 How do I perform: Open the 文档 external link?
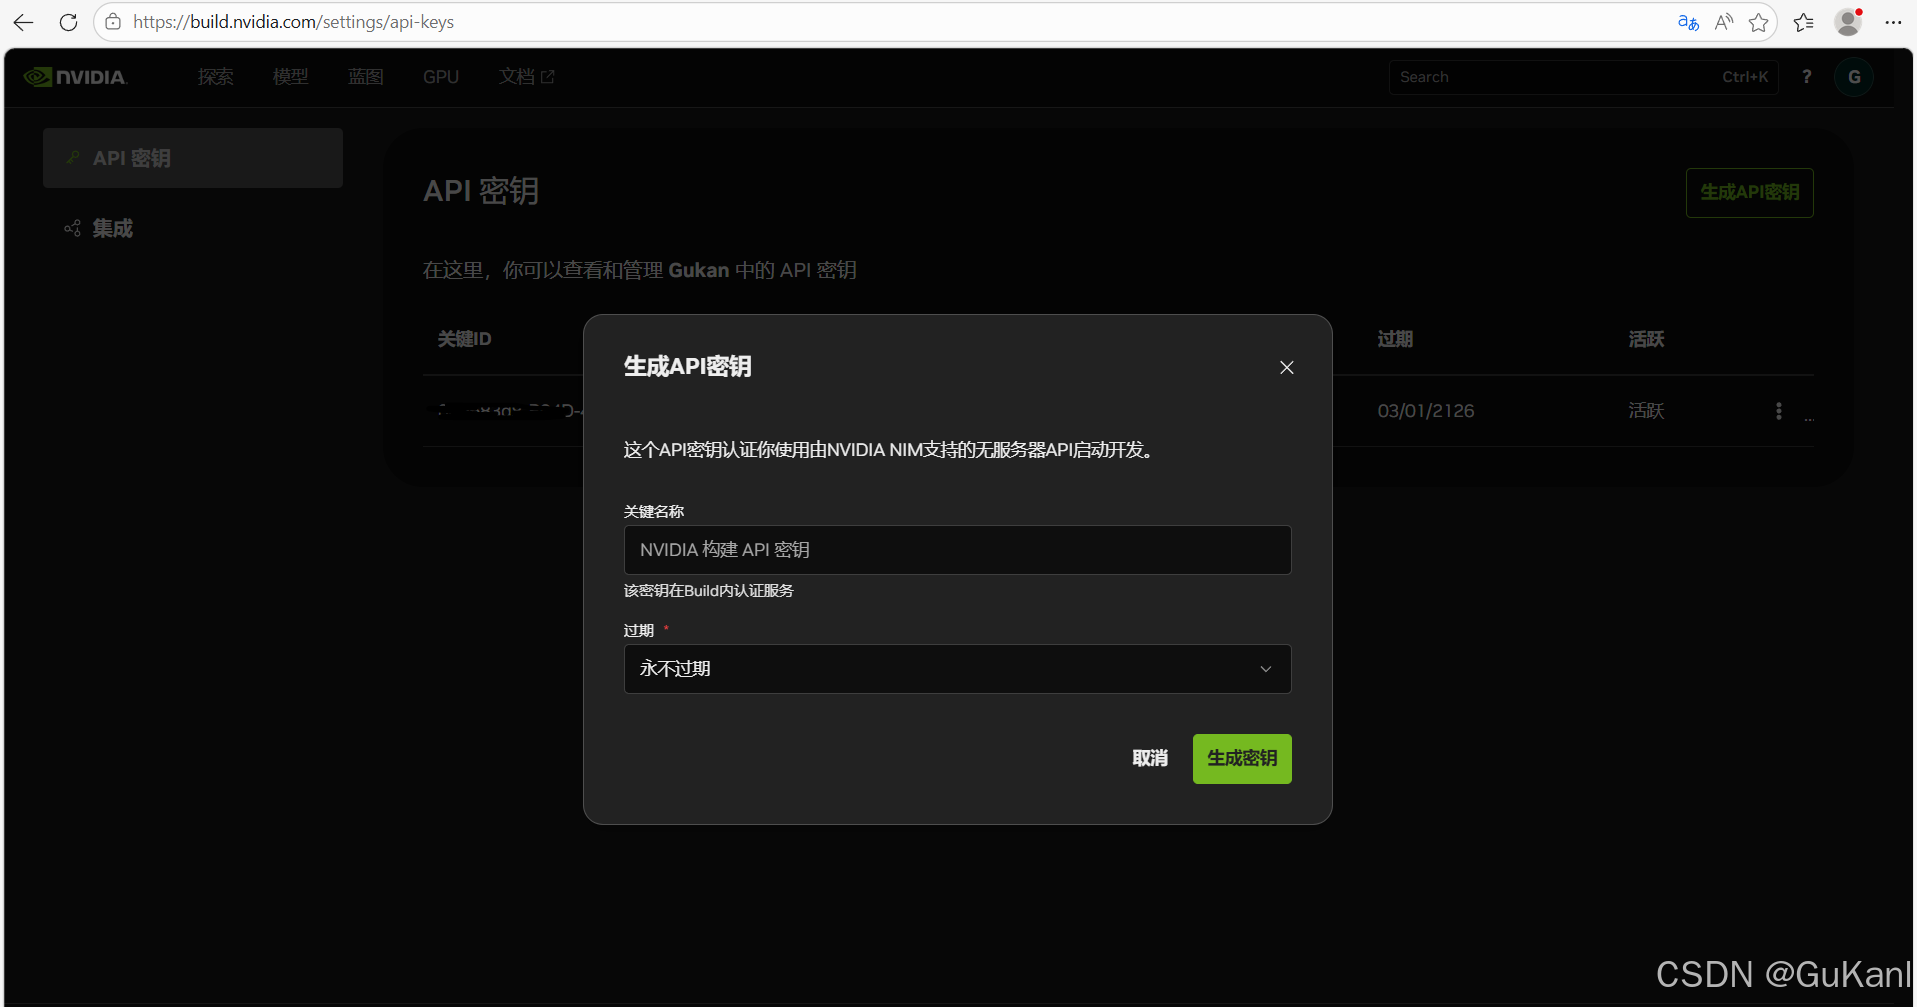[527, 77]
